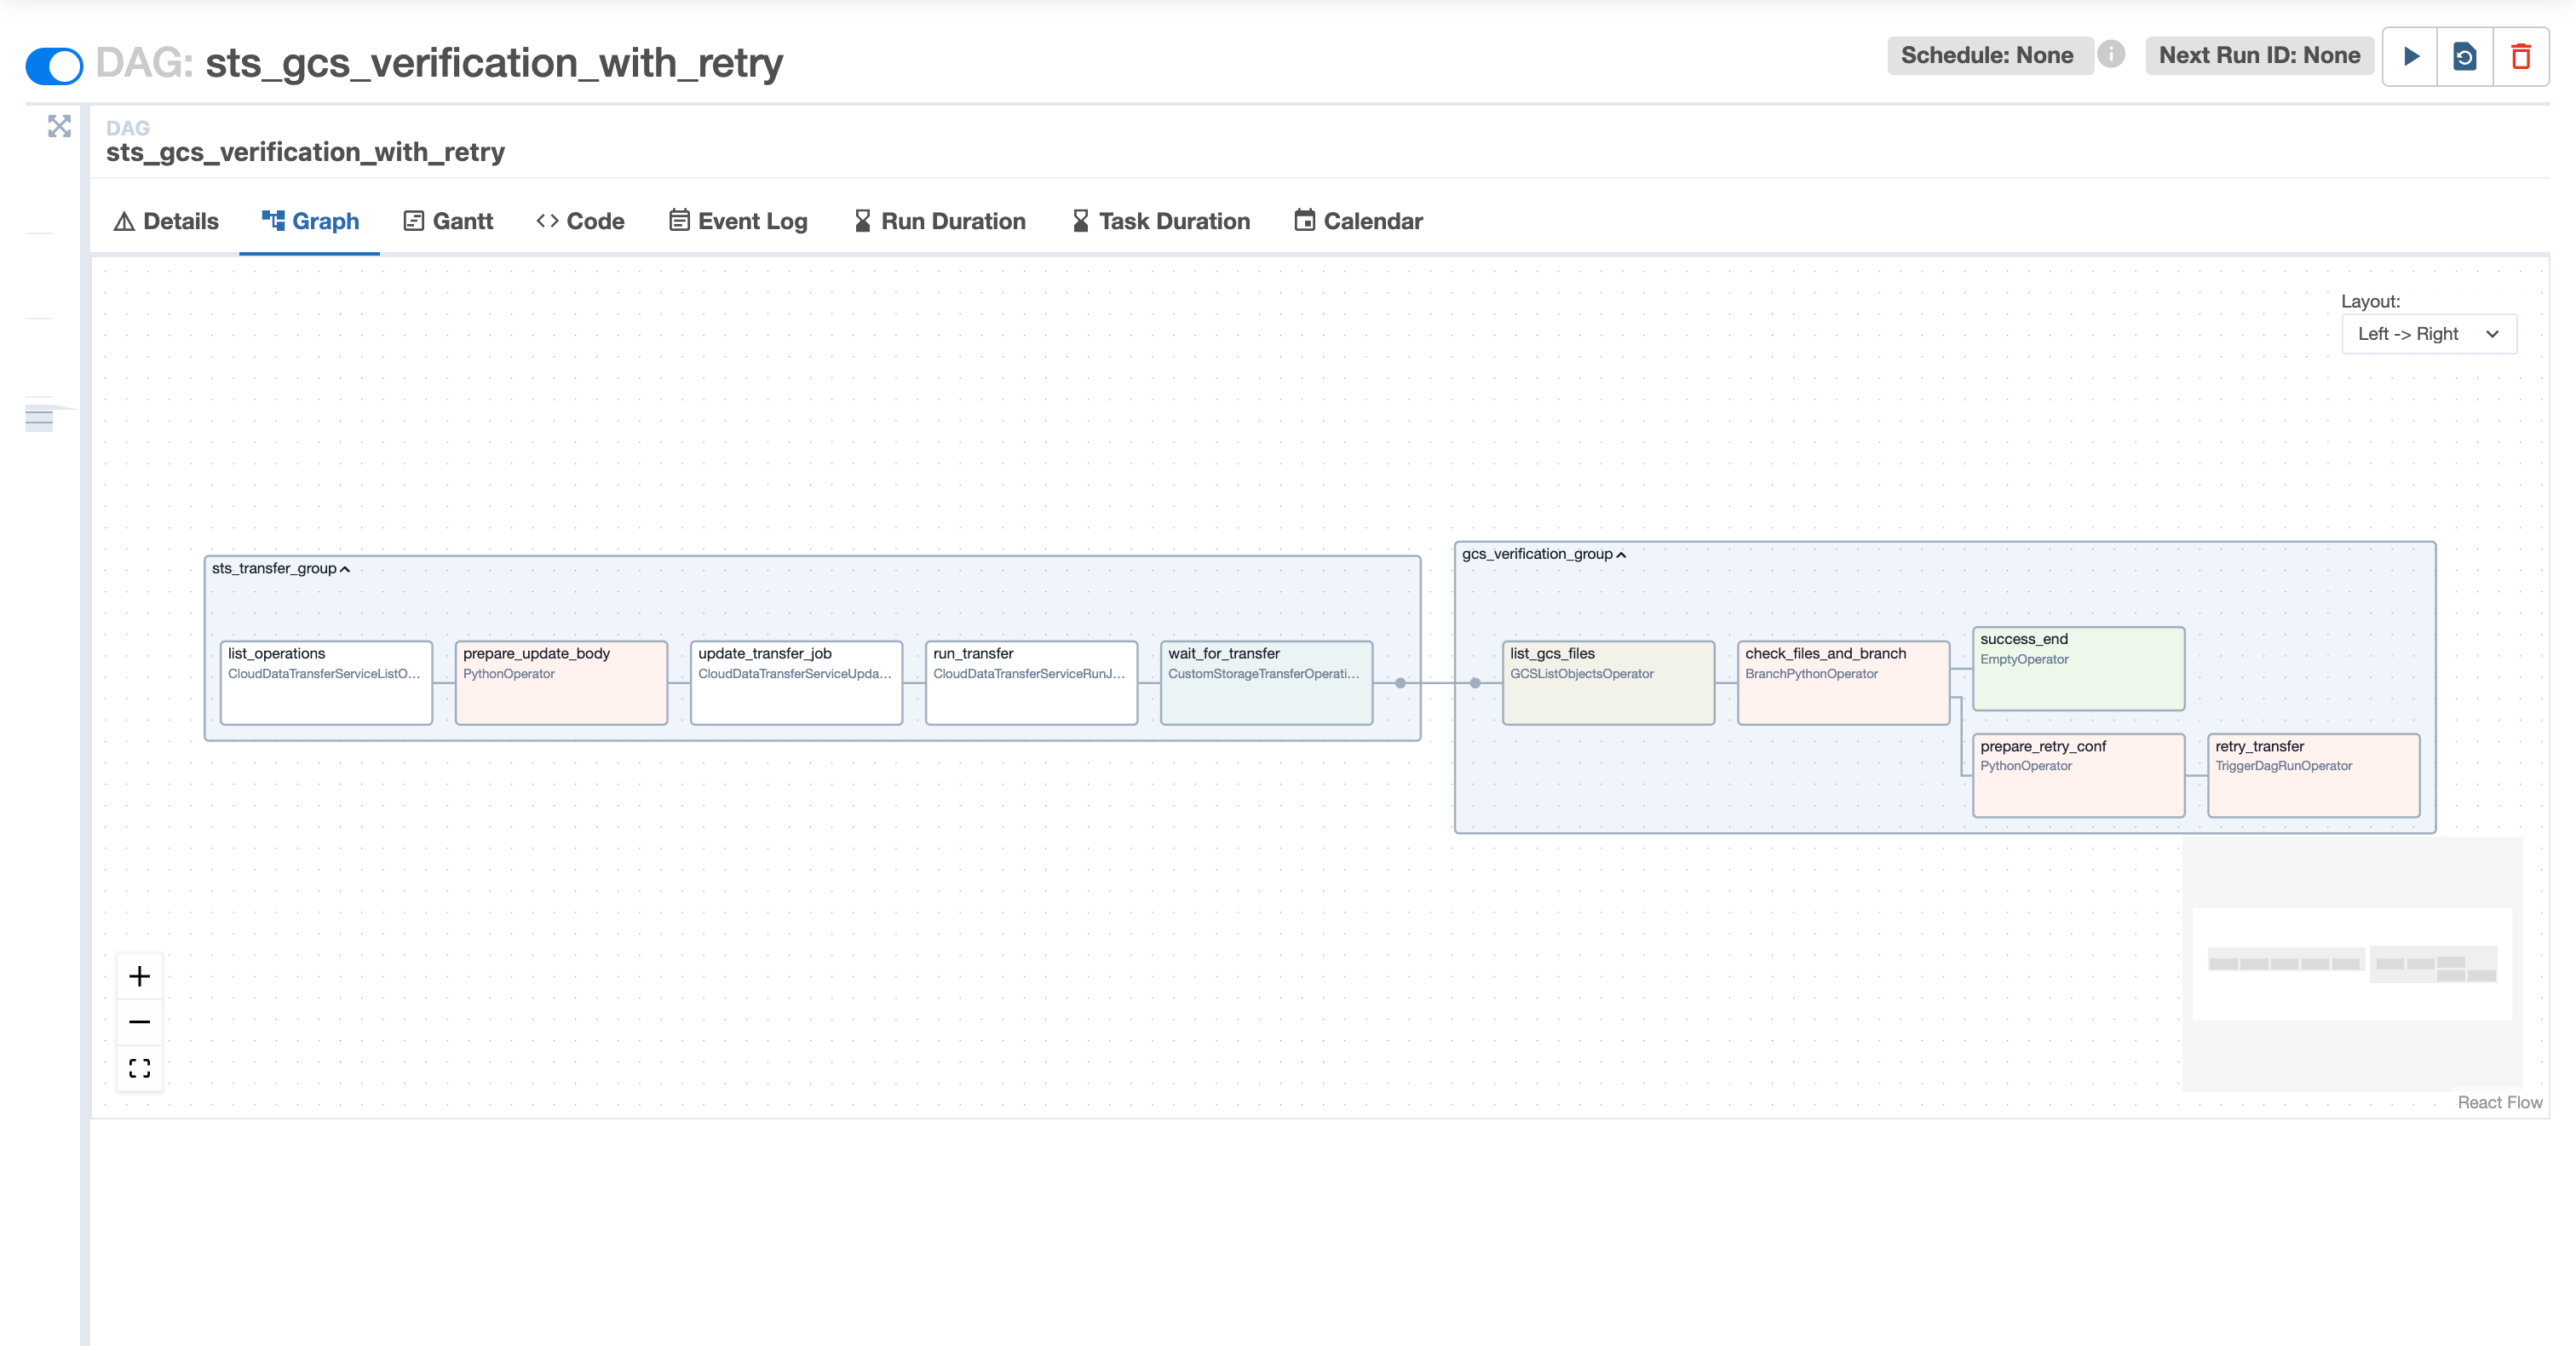Open the Layout direction dropdown

pyautogui.click(x=2428, y=334)
